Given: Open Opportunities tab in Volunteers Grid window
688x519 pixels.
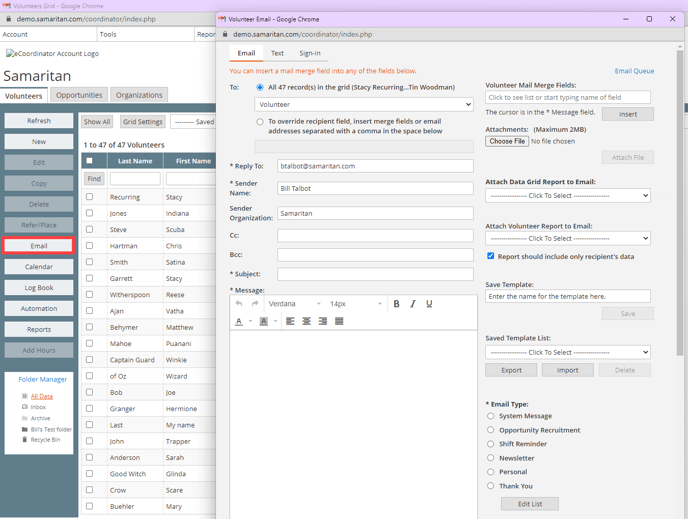Looking at the screenshot, I should point(79,95).
